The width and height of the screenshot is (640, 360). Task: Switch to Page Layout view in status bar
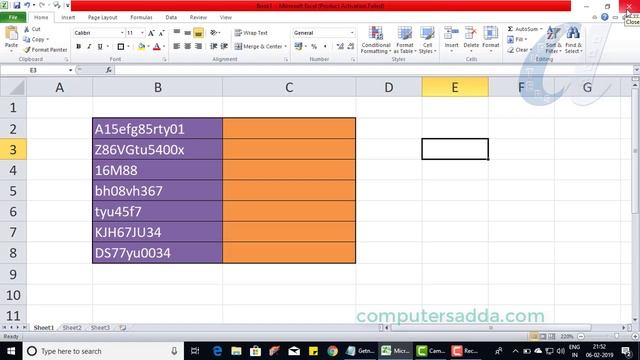point(543,336)
